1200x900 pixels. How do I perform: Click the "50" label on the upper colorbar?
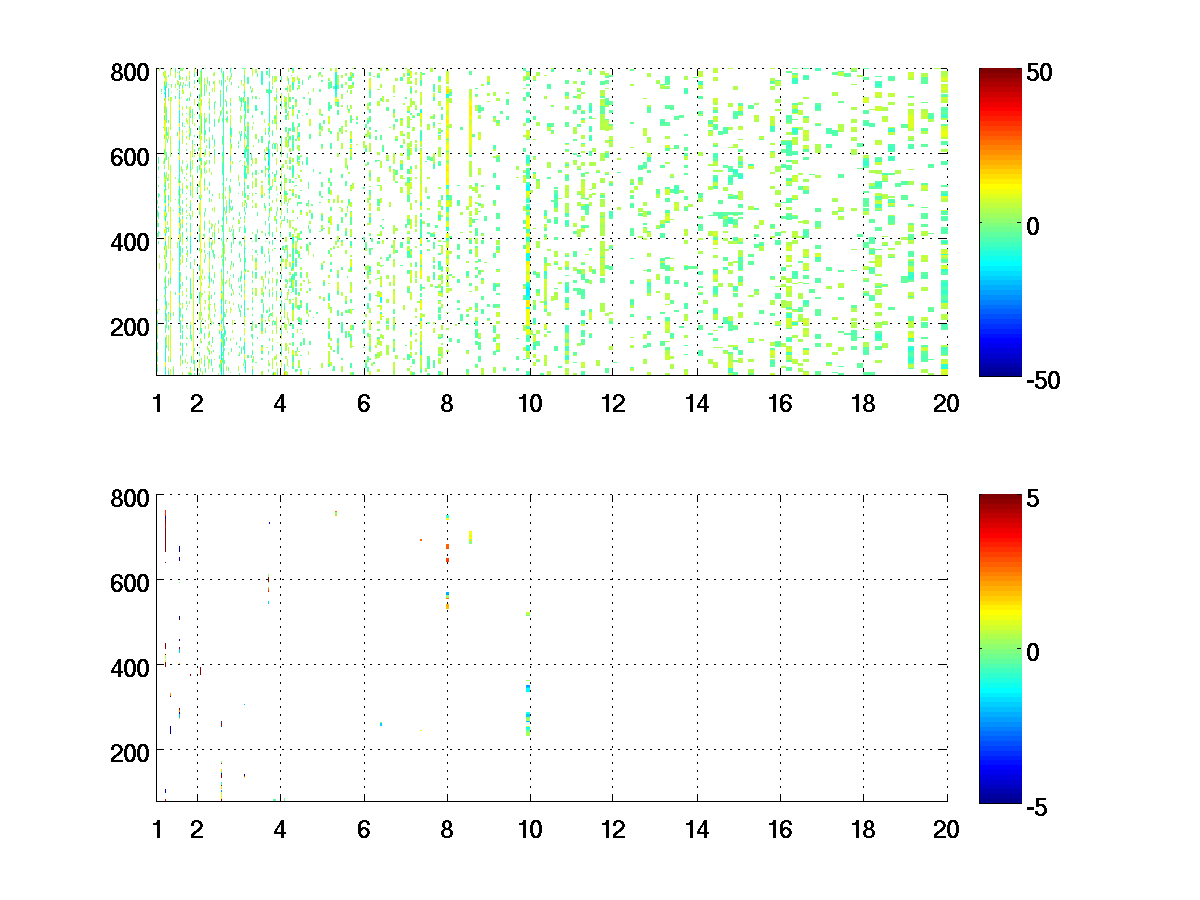(x=1038, y=73)
